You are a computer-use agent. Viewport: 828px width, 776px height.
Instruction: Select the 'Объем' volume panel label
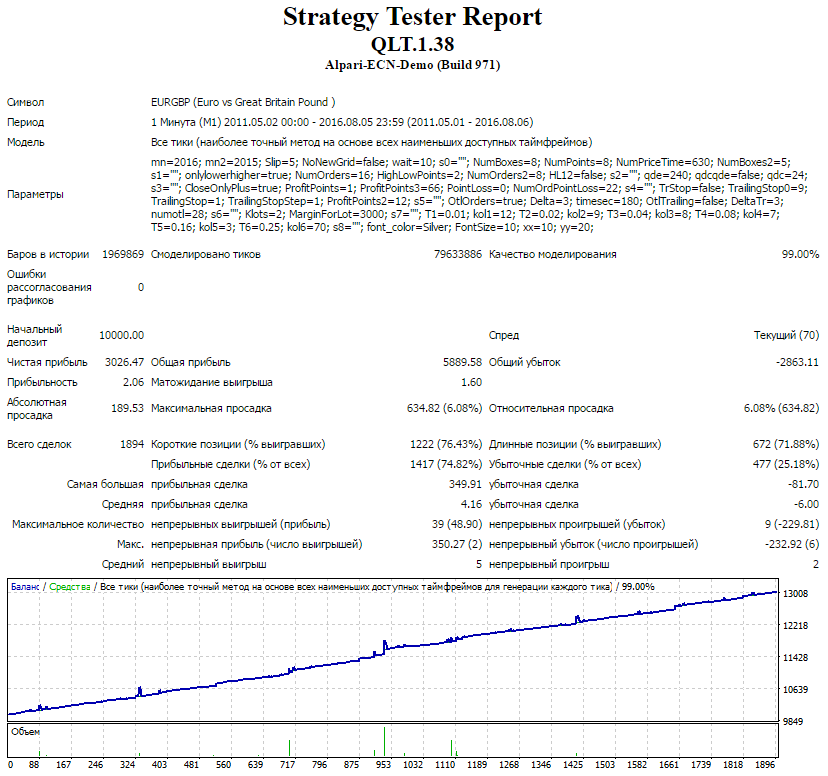[x=25, y=732]
